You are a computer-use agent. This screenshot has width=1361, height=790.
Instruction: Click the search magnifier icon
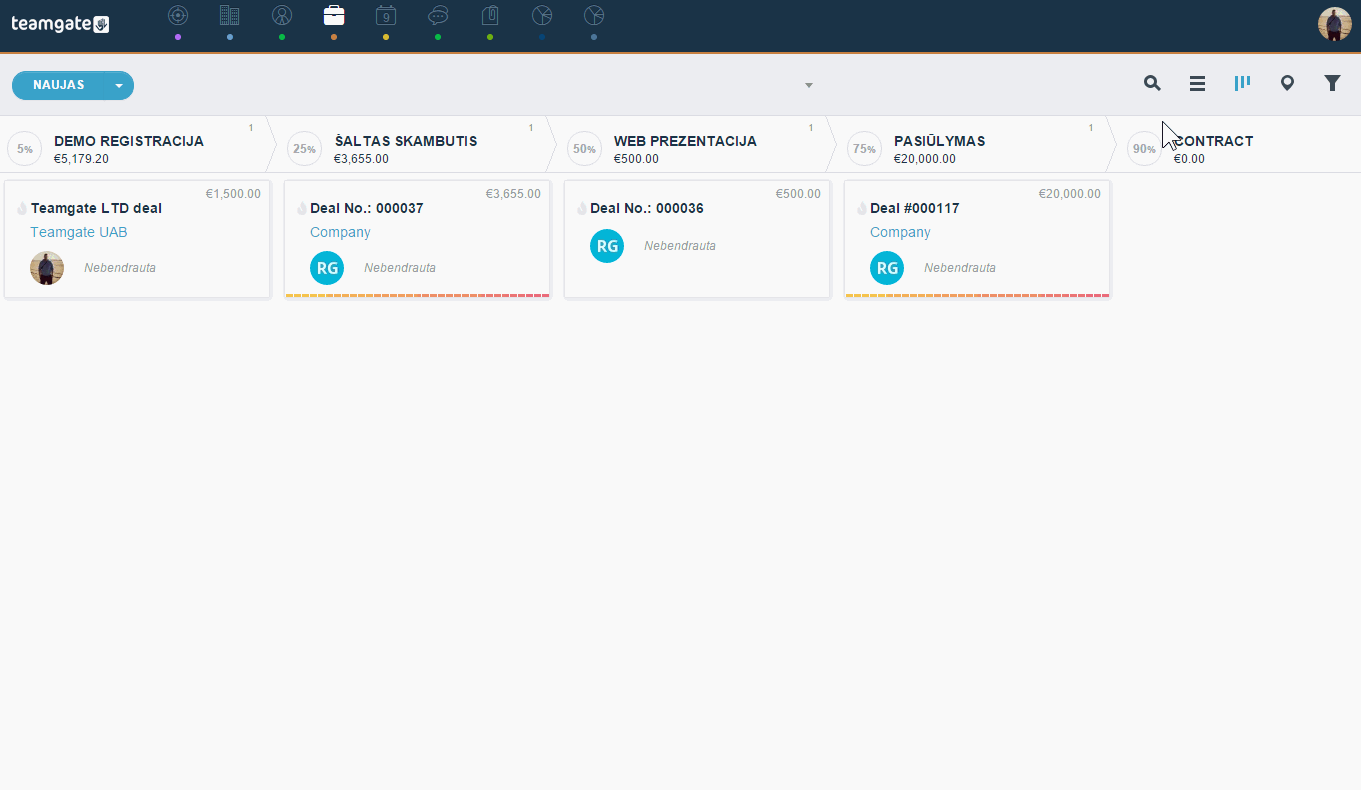pyautogui.click(x=1152, y=84)
